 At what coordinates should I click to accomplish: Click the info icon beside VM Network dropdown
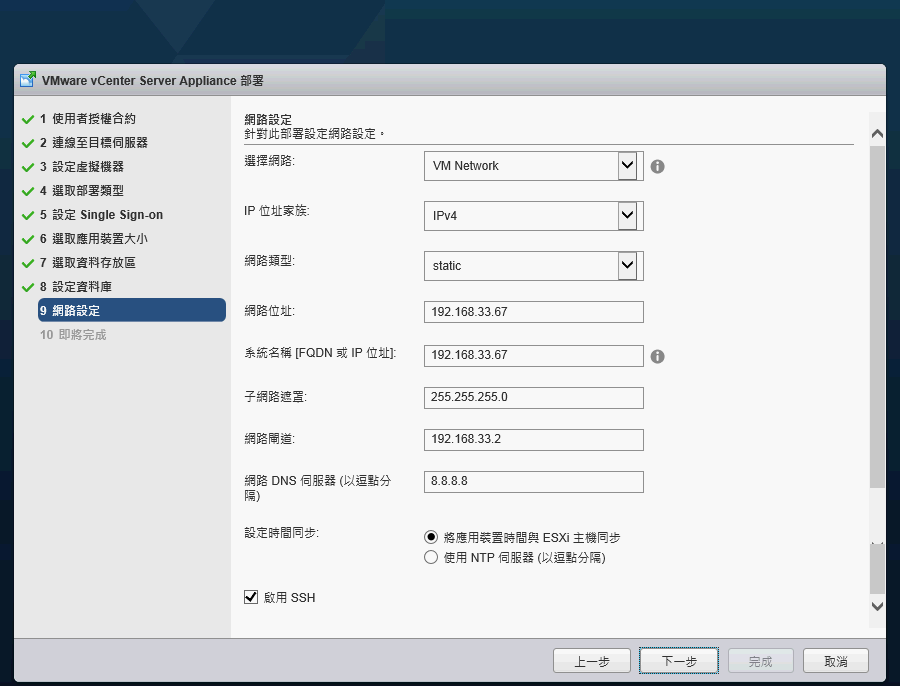[657, 166]
